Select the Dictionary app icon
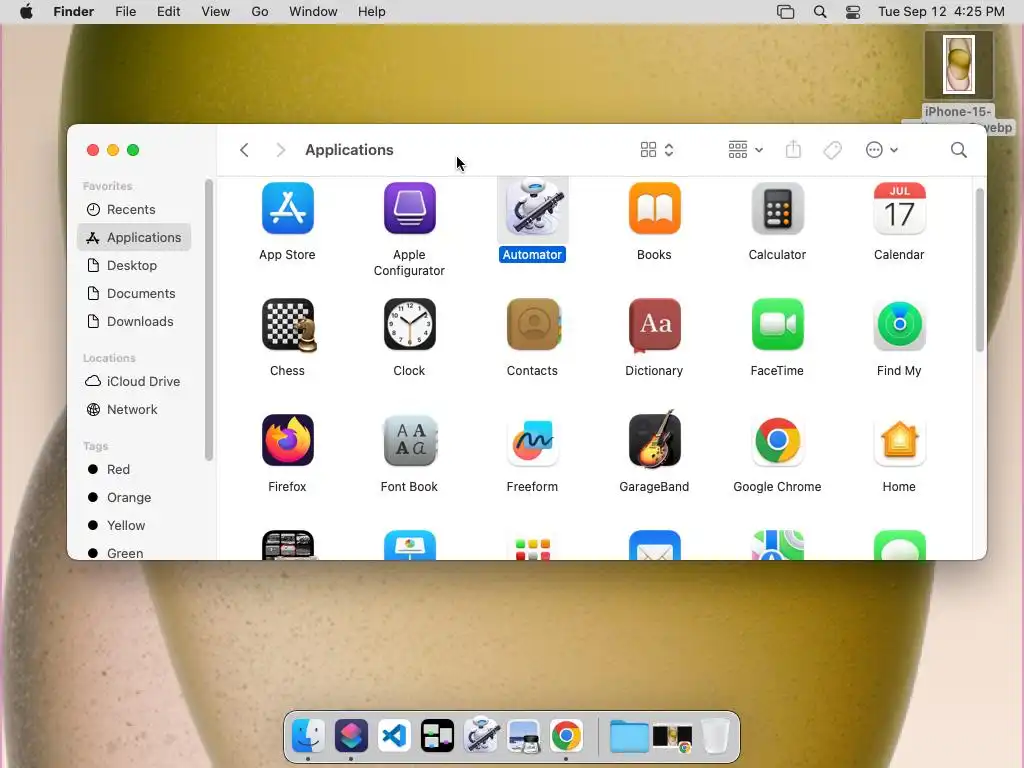1024x768 pixels. (654, 325)
